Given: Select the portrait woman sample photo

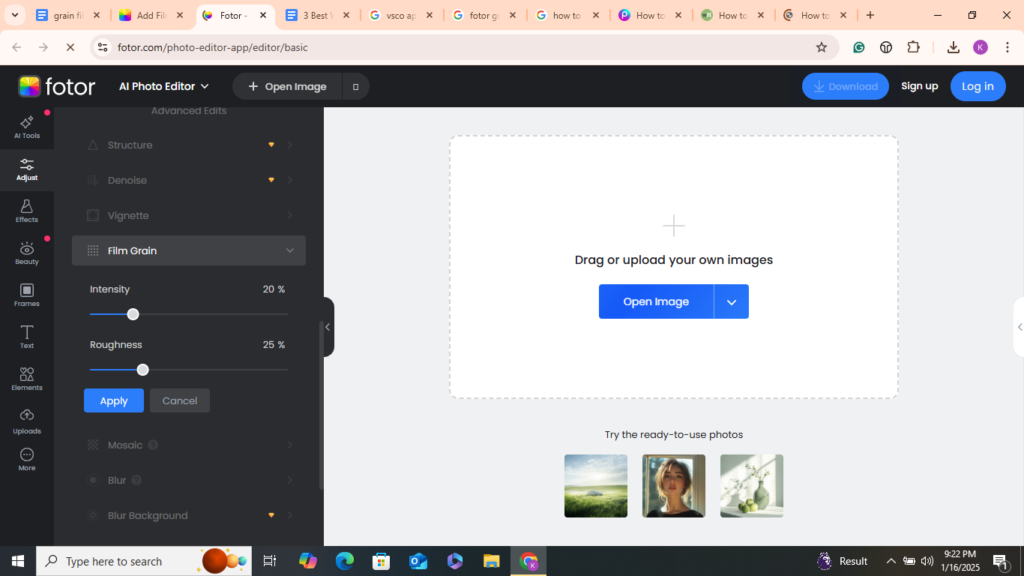Looking at the screenshot, I should [x=673, y=486].
